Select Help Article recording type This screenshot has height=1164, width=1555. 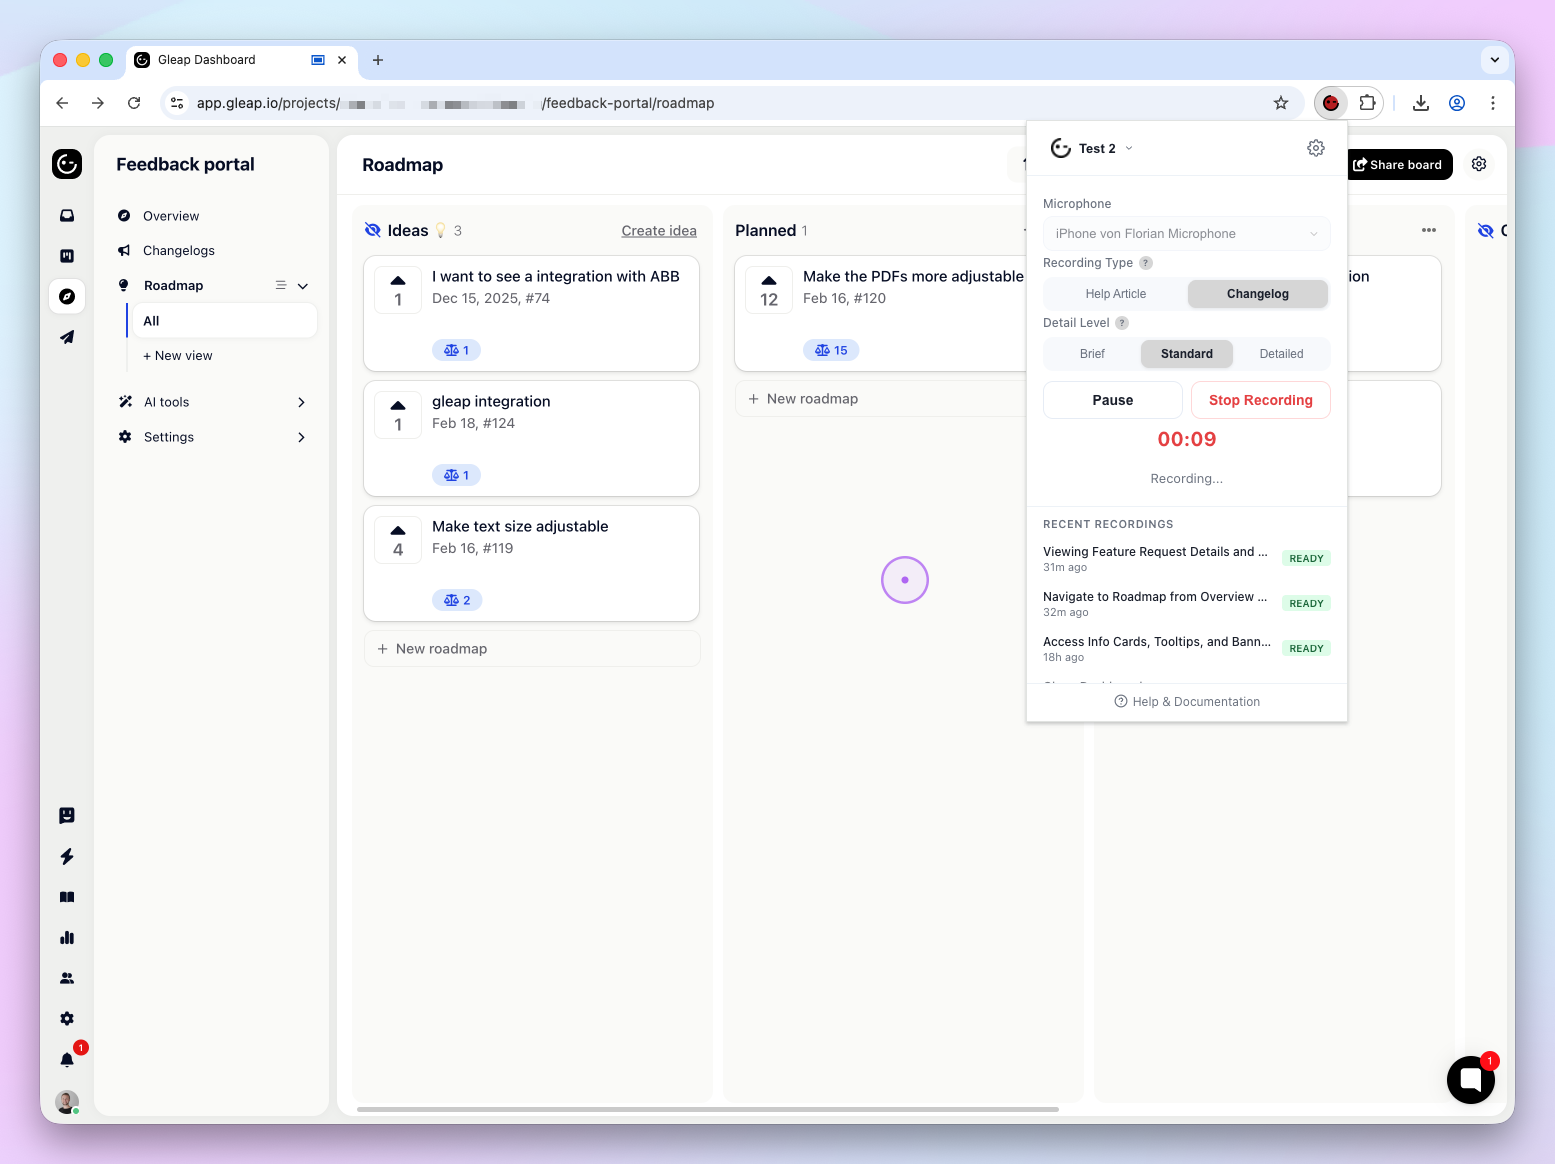1116,294
